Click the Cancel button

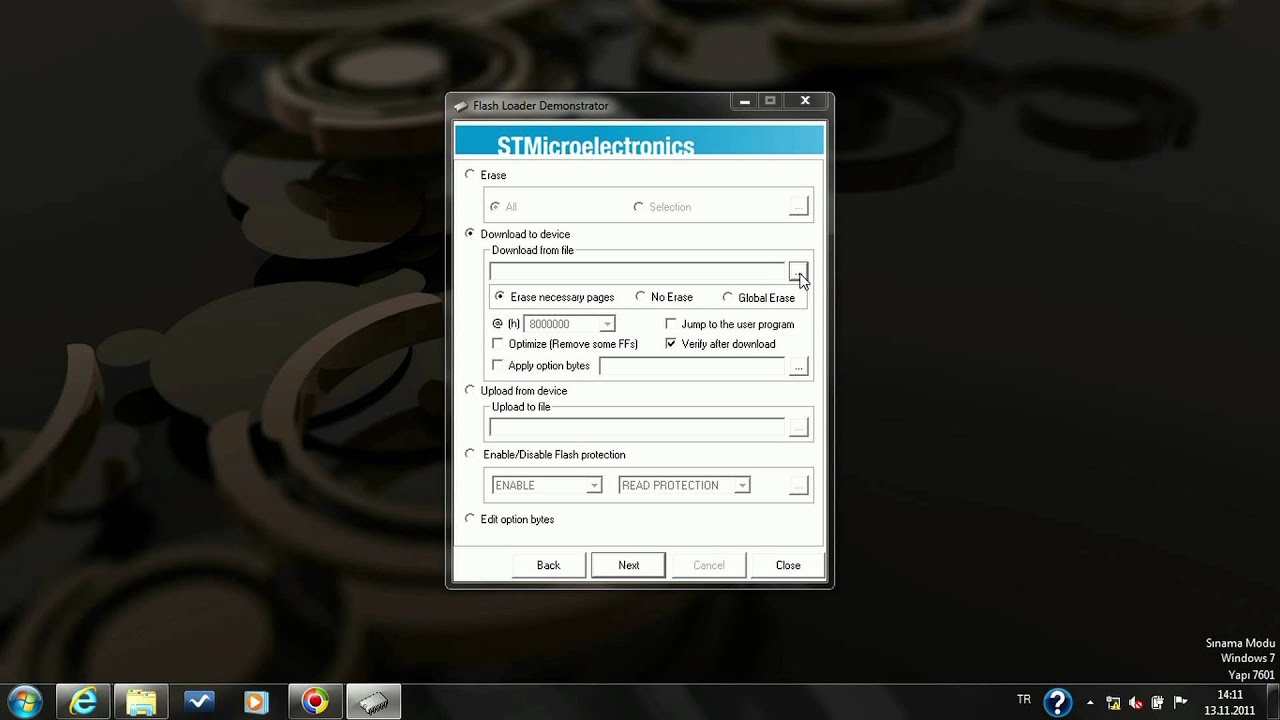709,565
